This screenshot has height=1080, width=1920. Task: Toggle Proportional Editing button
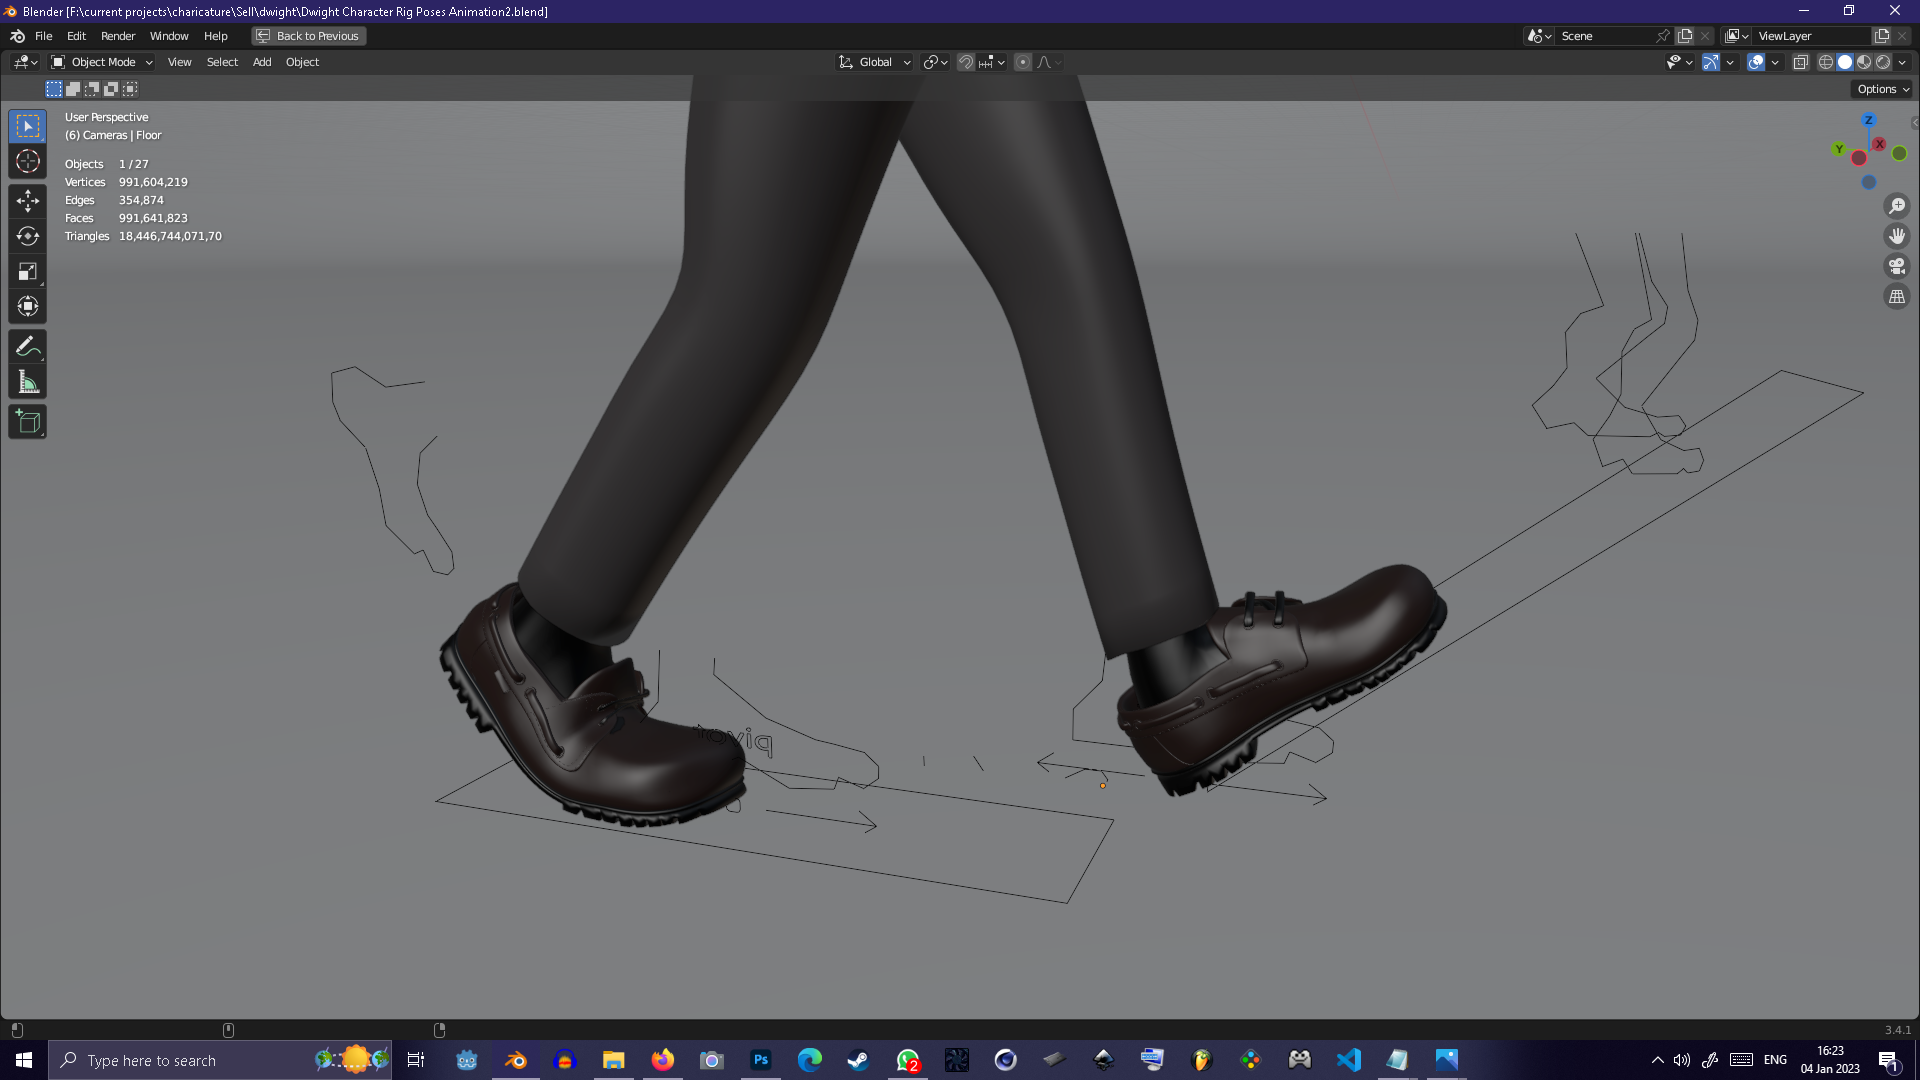[x=1023, y=62]
